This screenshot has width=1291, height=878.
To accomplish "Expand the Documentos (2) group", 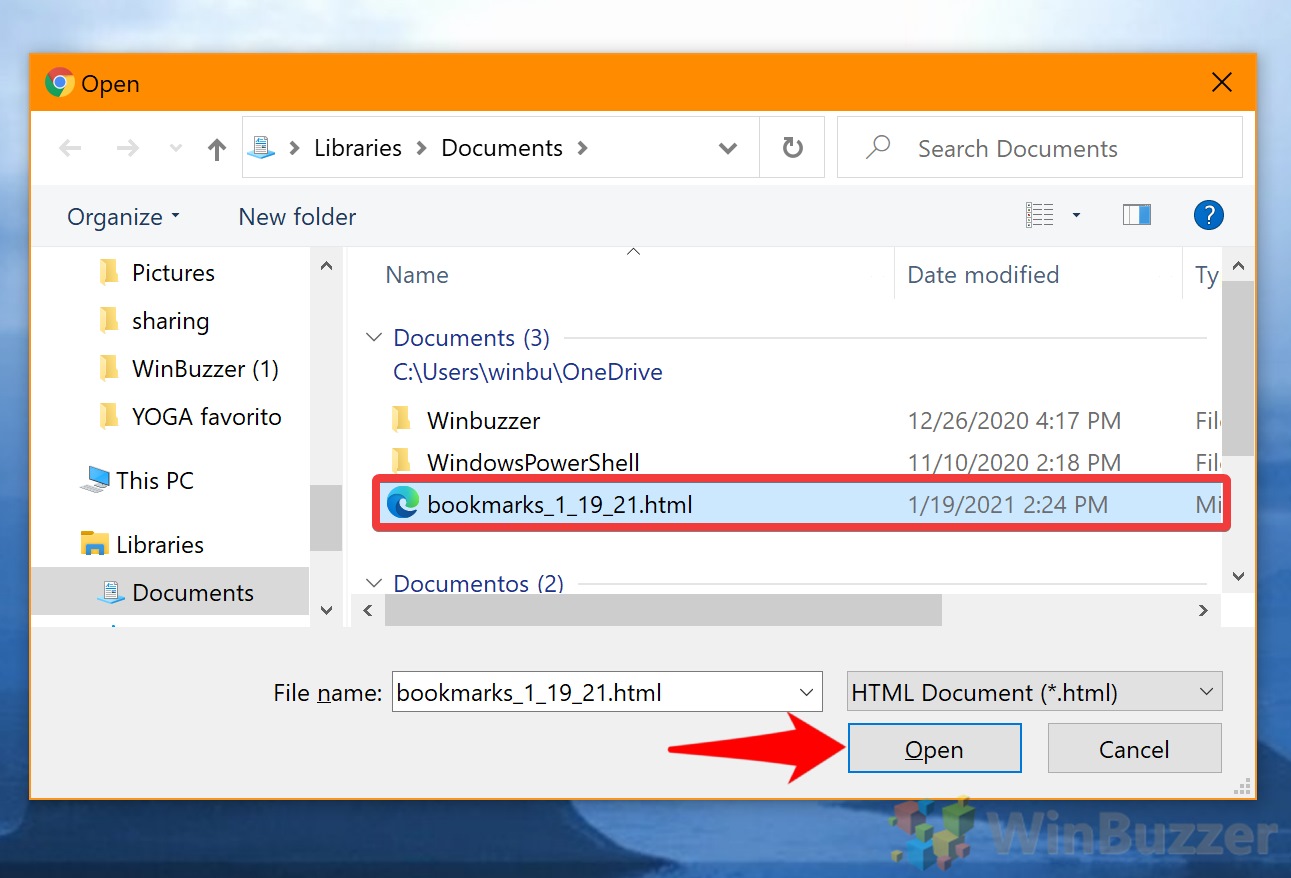I will (373, 583).
